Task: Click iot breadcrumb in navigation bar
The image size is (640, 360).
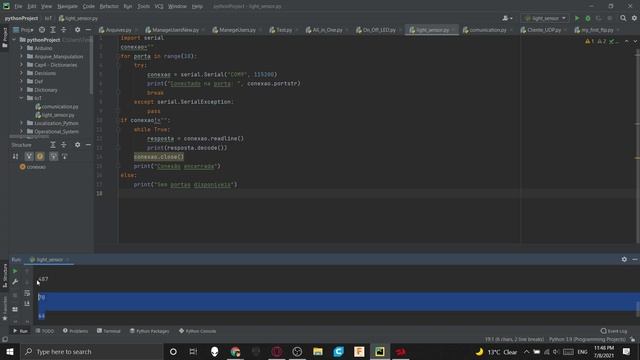Action: [48, 18]
